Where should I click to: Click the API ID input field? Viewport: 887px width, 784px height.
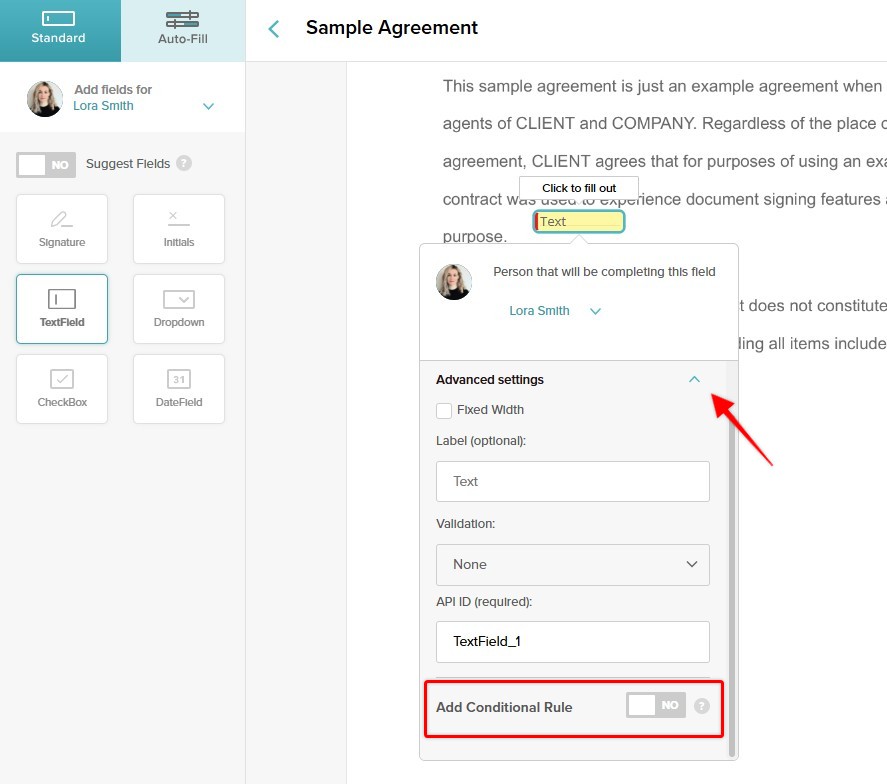(x=572, y=641)
